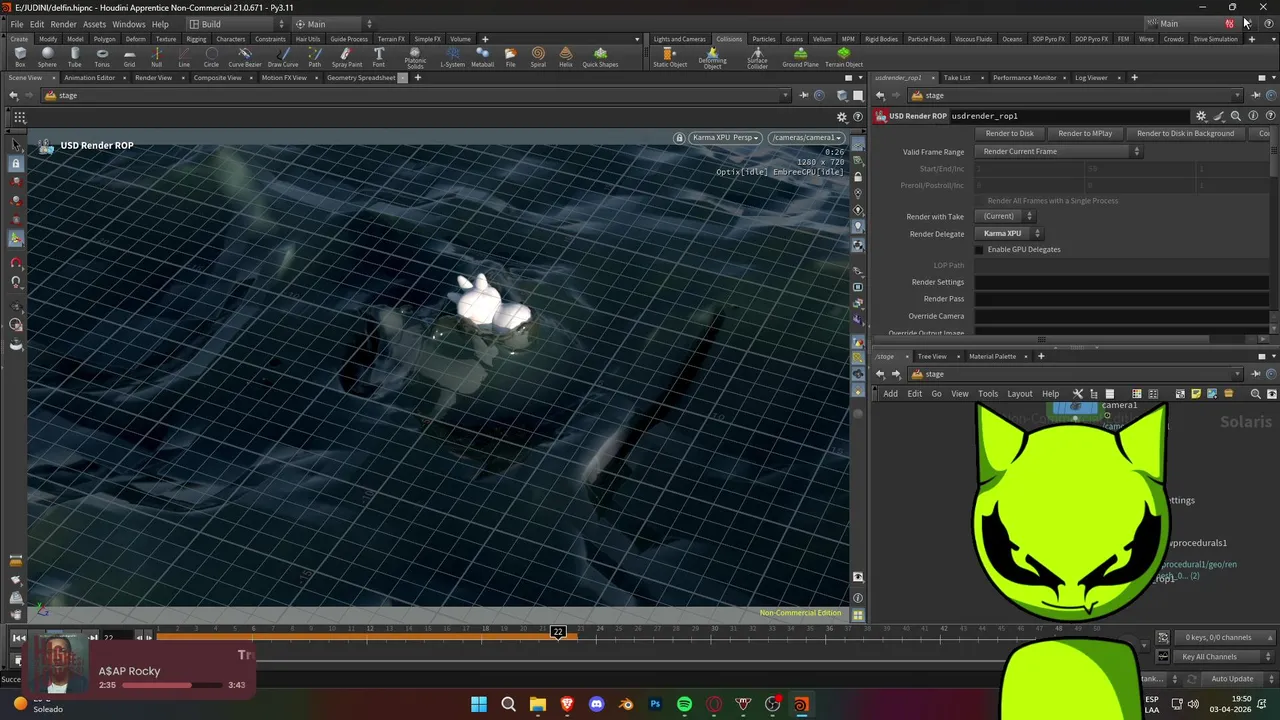
Task: Open Render with Take dropdown
Action: [1005, 216]
